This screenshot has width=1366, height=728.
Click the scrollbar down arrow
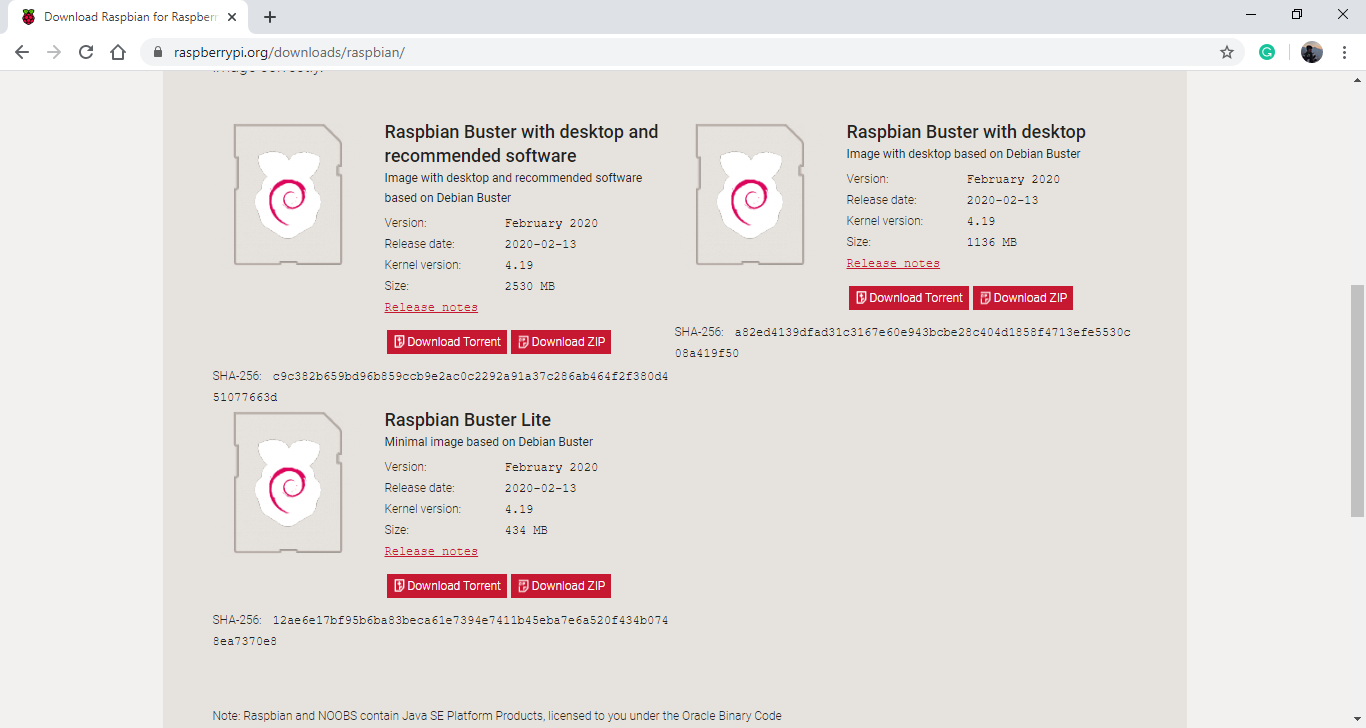[1357, 719]
